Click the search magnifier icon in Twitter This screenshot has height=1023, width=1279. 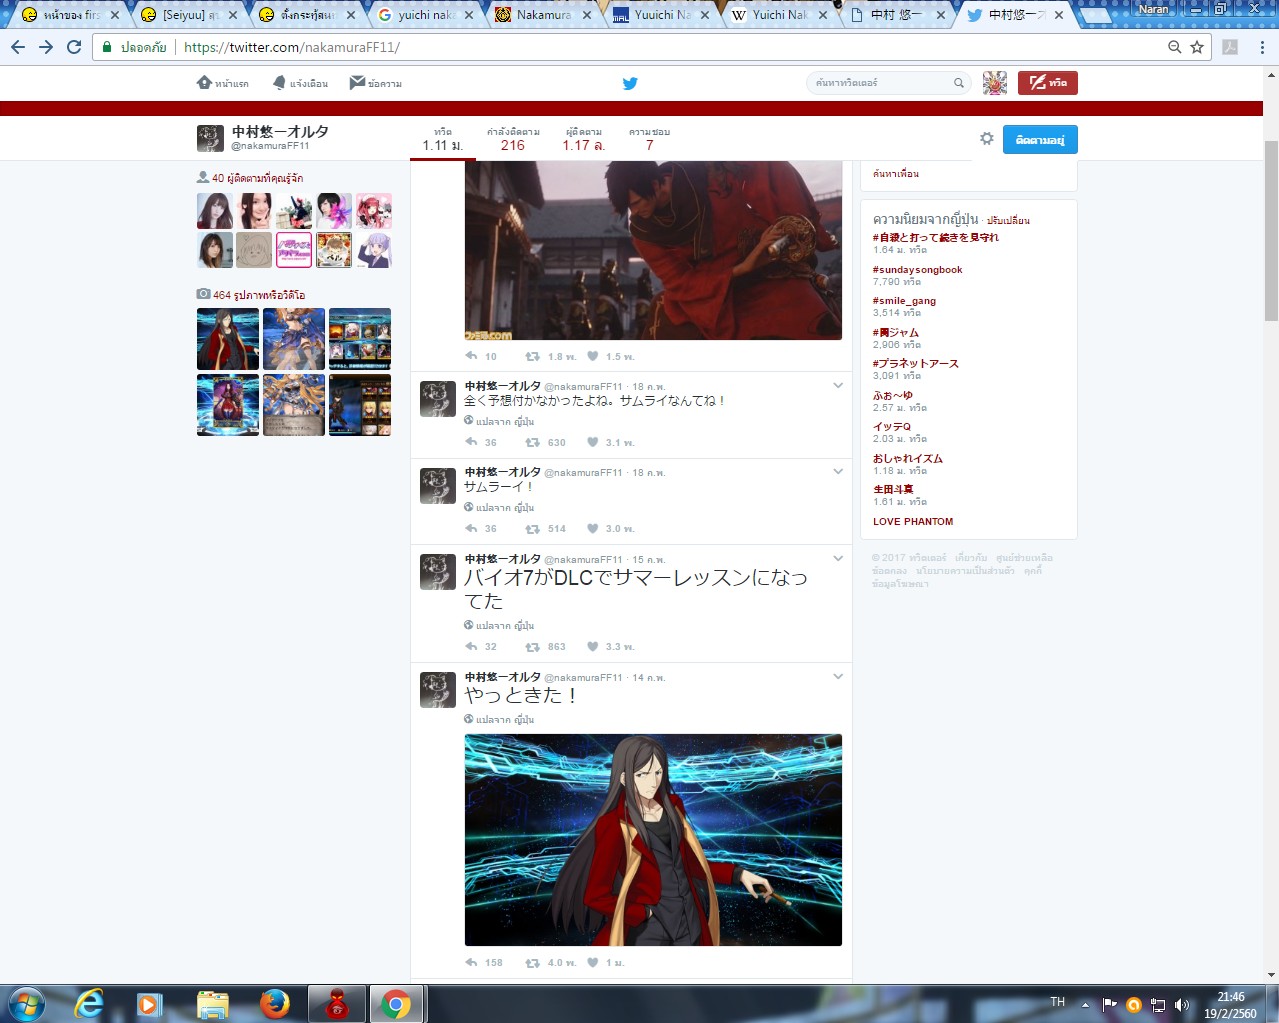pyautogui.click(x=958, y=83)
